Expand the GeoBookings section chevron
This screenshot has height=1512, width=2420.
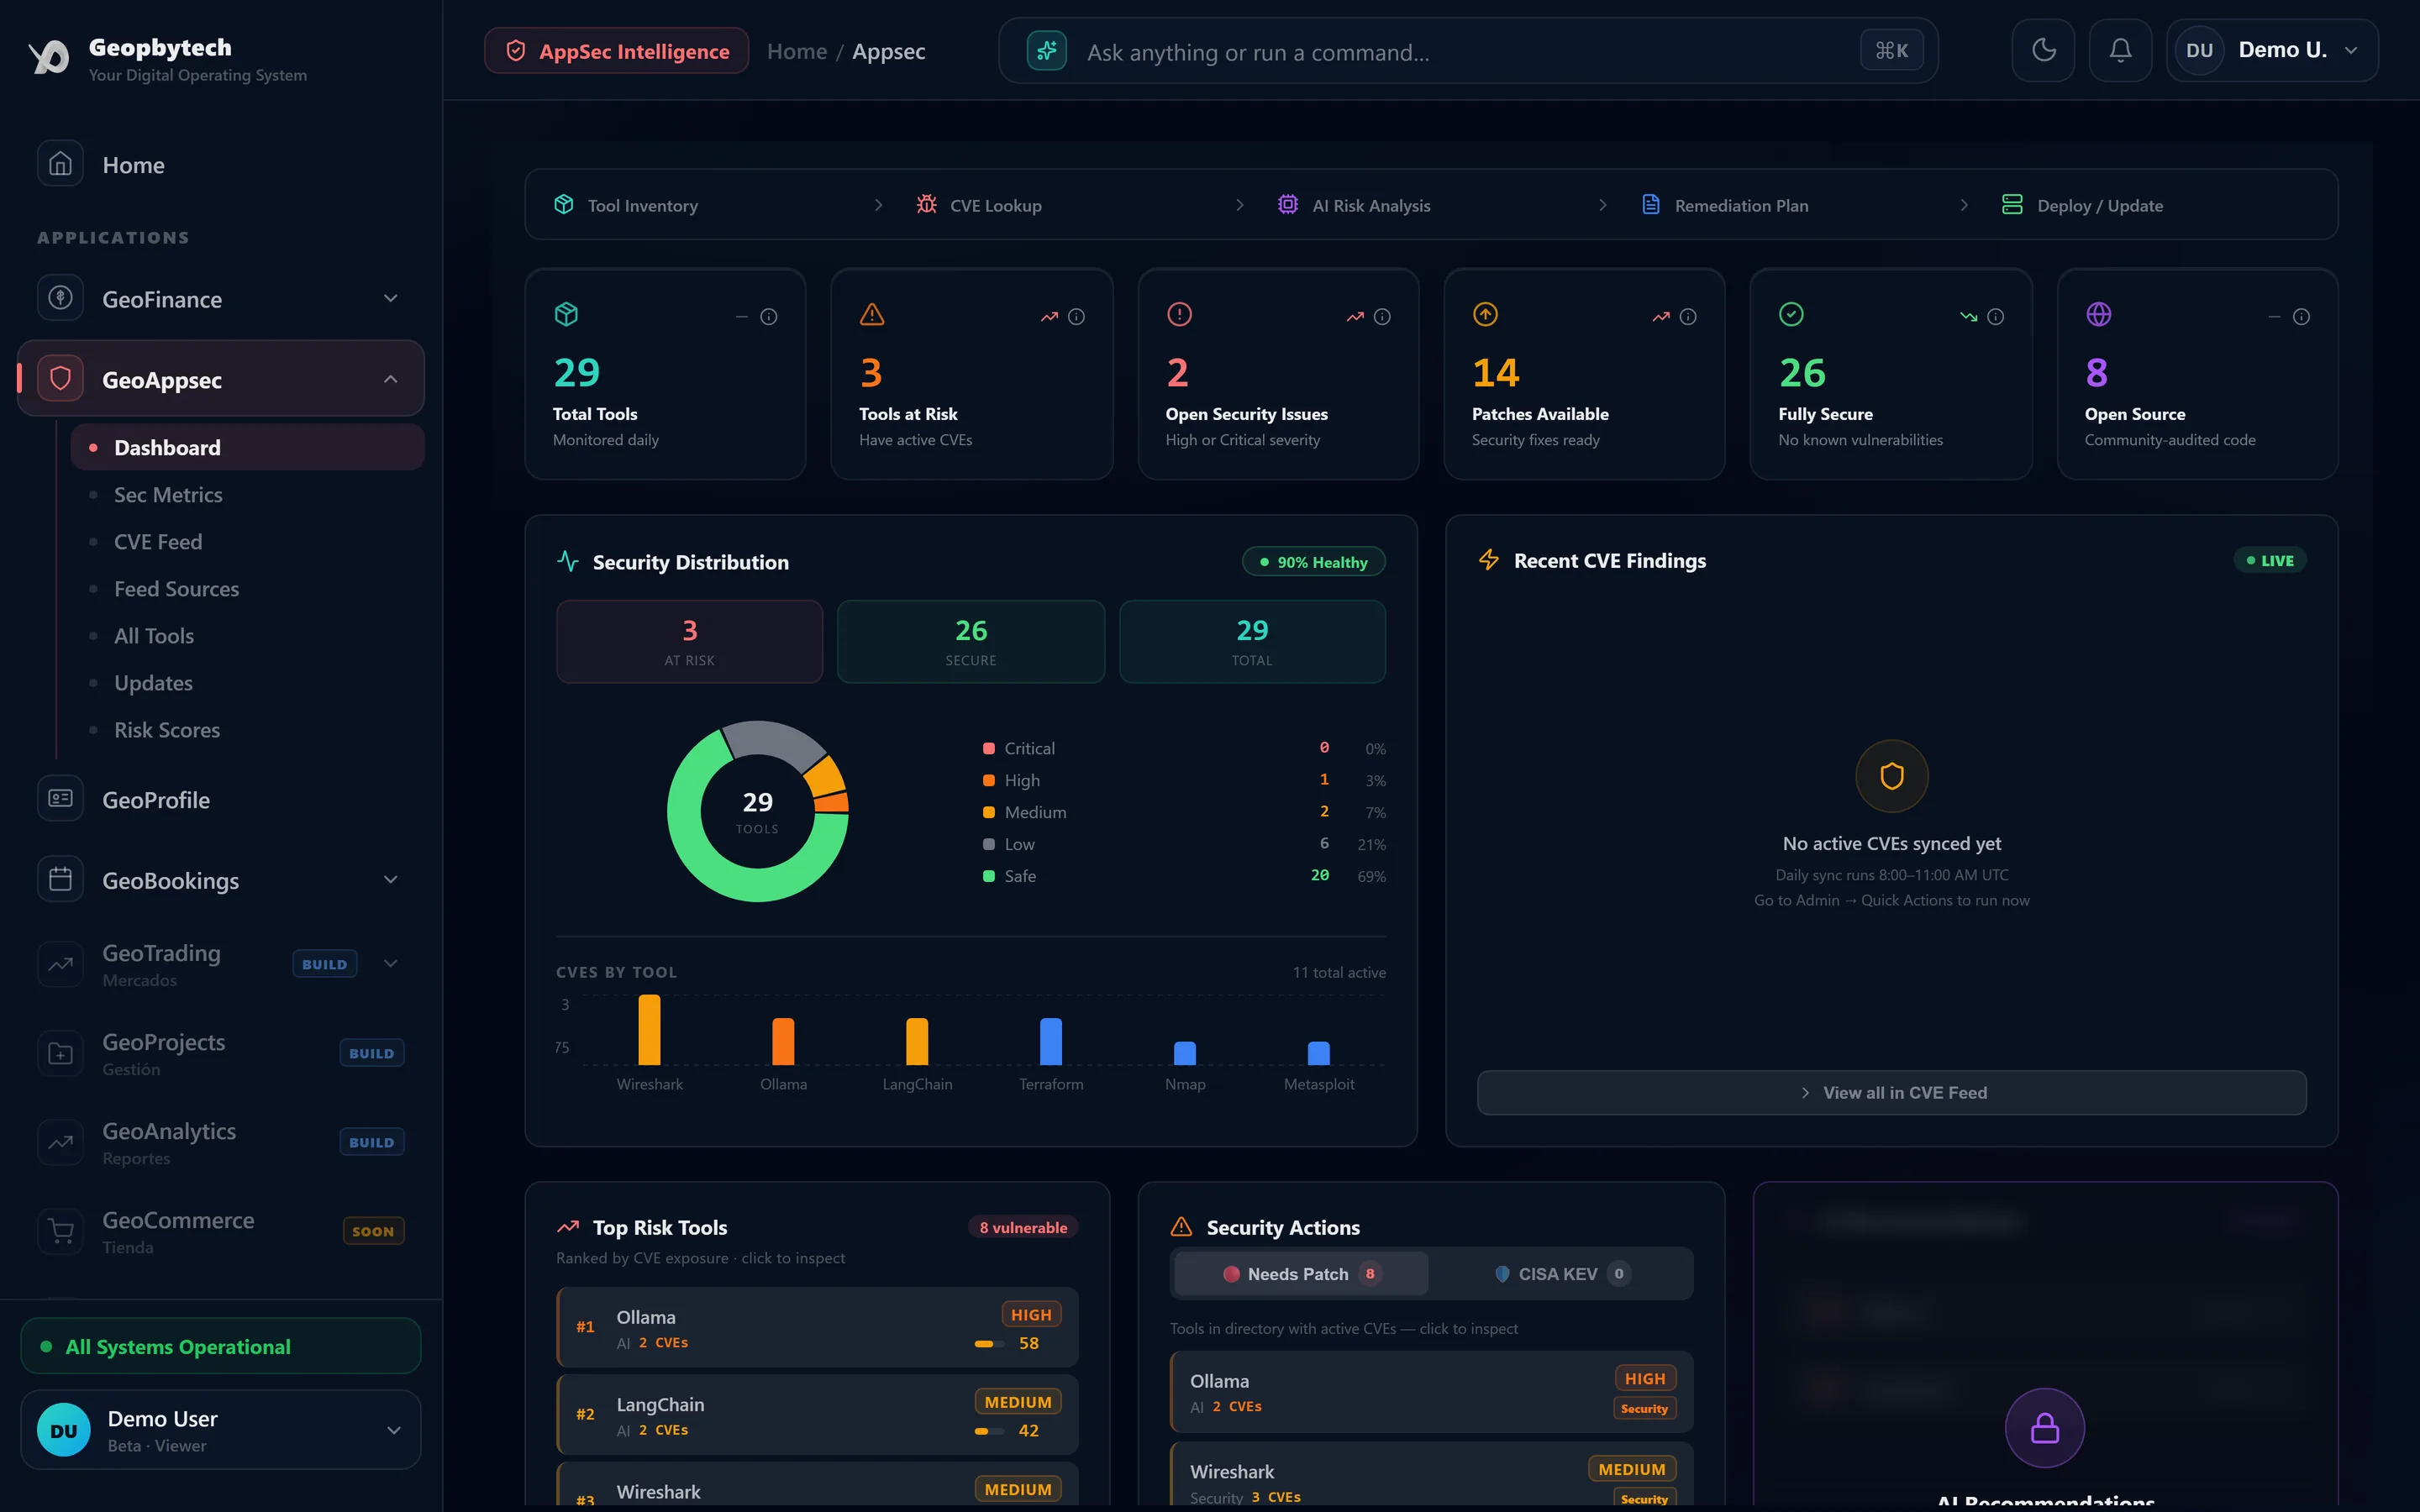391,879
